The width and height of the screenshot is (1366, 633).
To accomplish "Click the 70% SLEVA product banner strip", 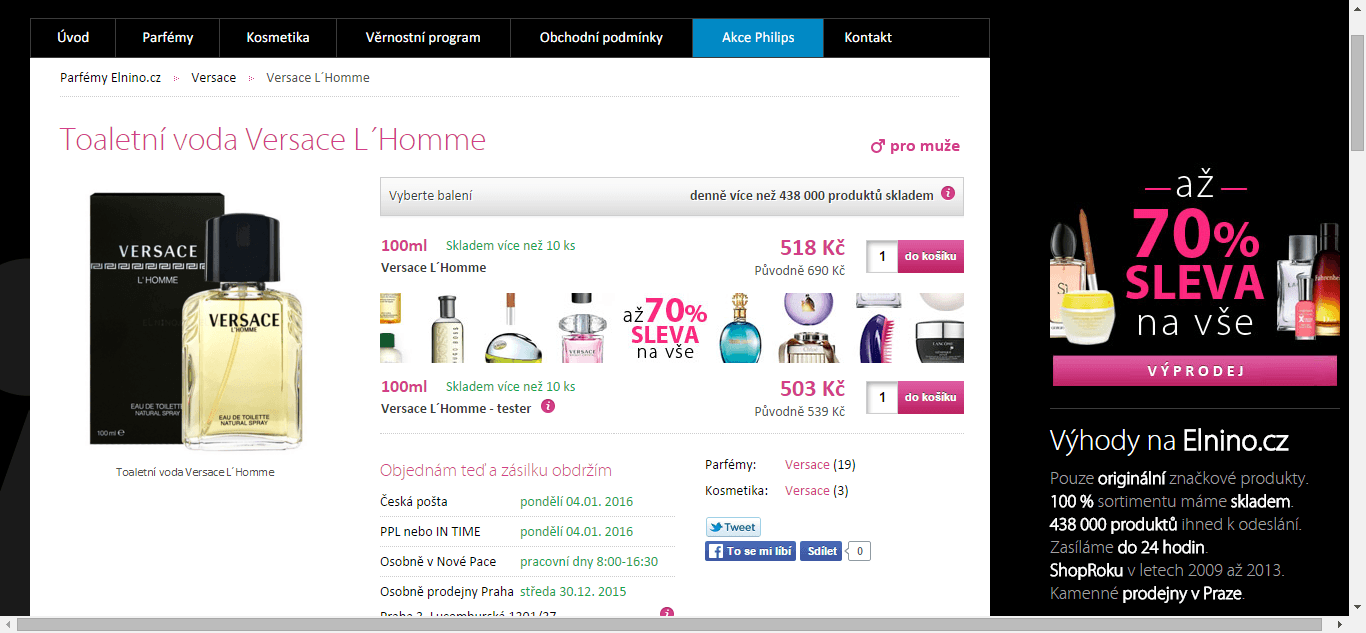I will click(x=671, y=328).
